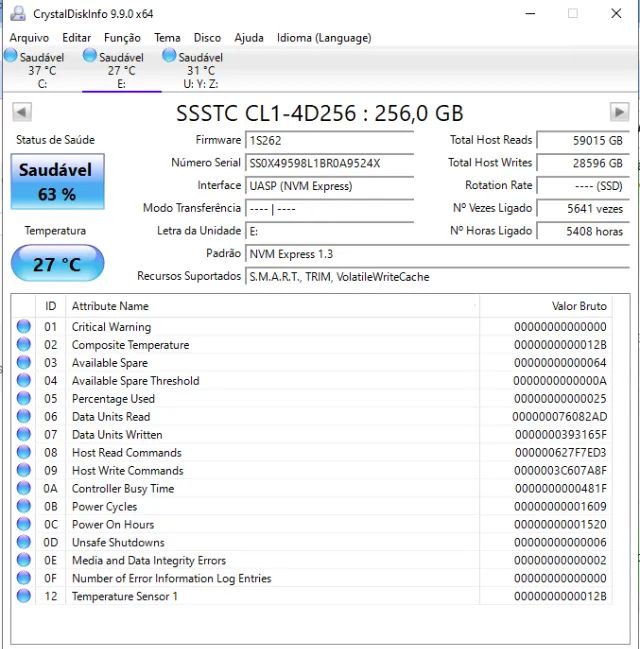
Task: Click the Attribute Name column header
Action: (272, 306)
